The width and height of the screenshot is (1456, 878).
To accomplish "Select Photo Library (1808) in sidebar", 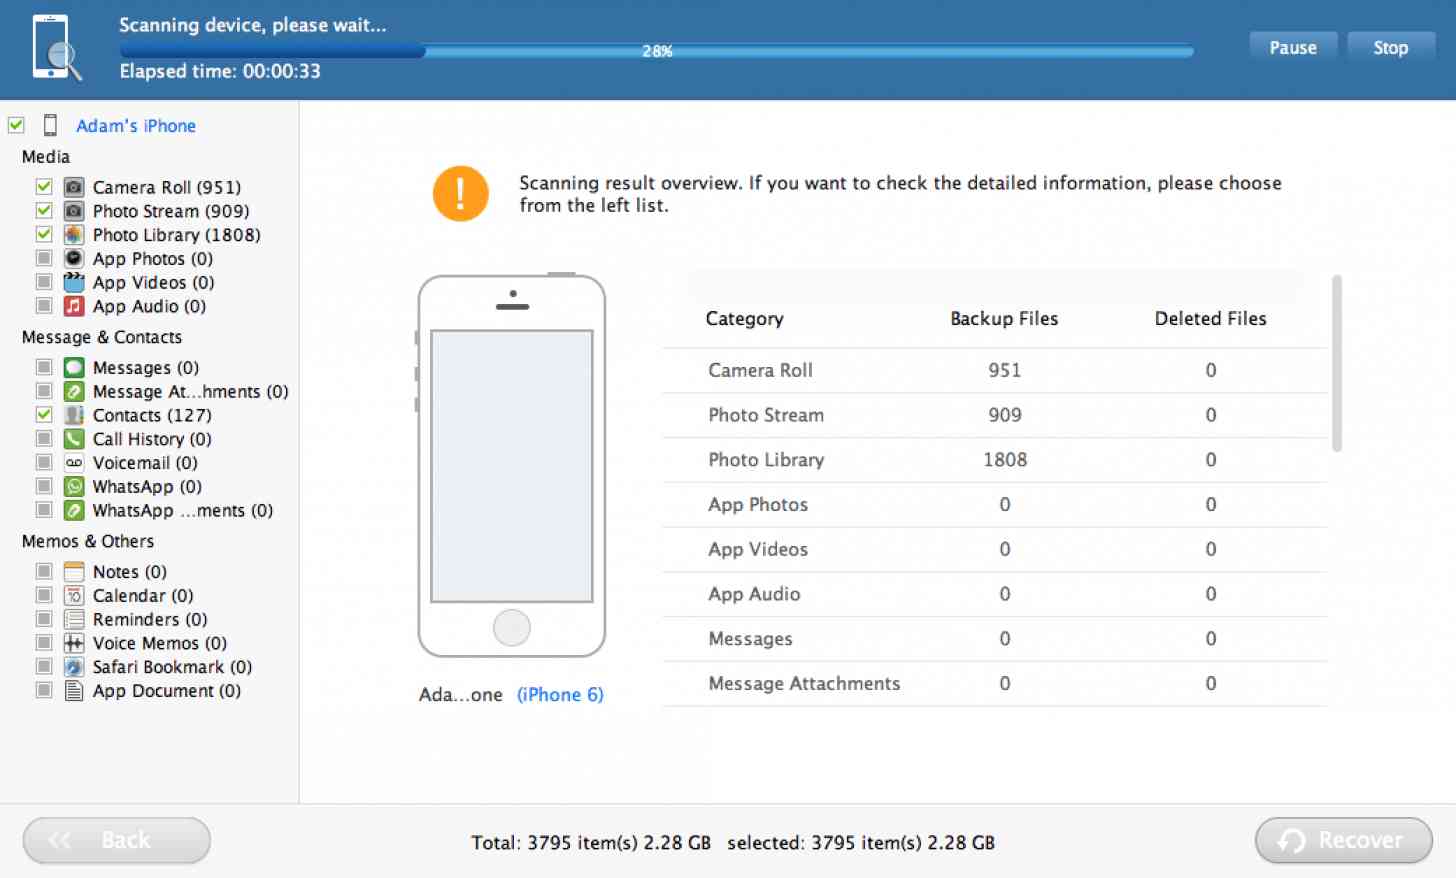I will click(x=177, y=235).
